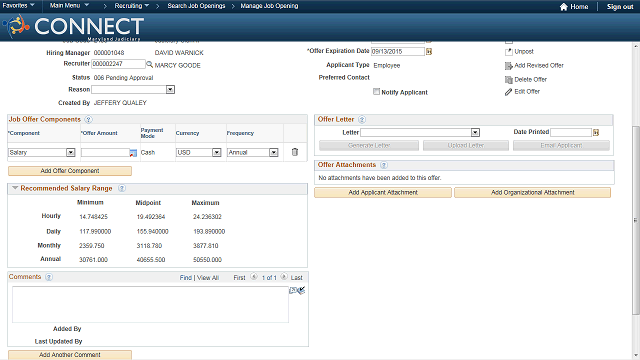Click the Offer Amount input field
The height and width of the screenshot is (360, 640).
coord(105,152)
